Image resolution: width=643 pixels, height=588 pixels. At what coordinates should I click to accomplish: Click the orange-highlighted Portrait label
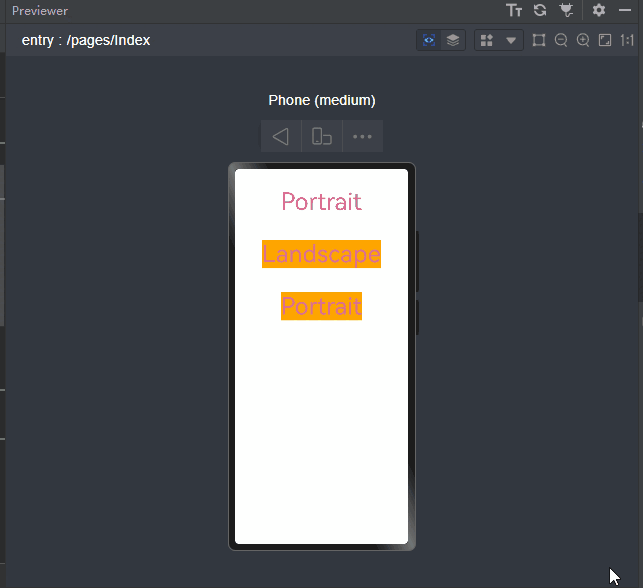(x=321, y=306)
